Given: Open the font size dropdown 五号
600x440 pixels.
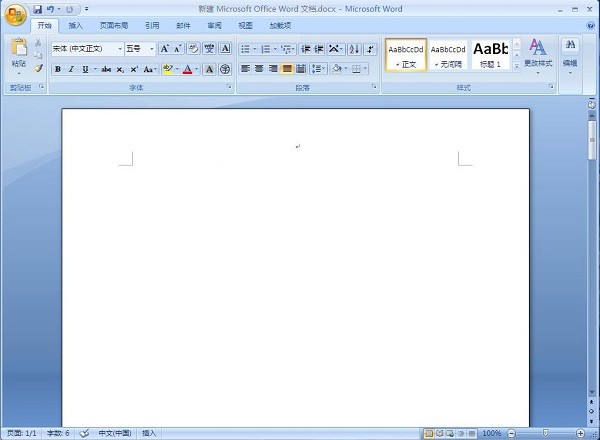Looking at the screenshot, I should click(x=152, y=49).
